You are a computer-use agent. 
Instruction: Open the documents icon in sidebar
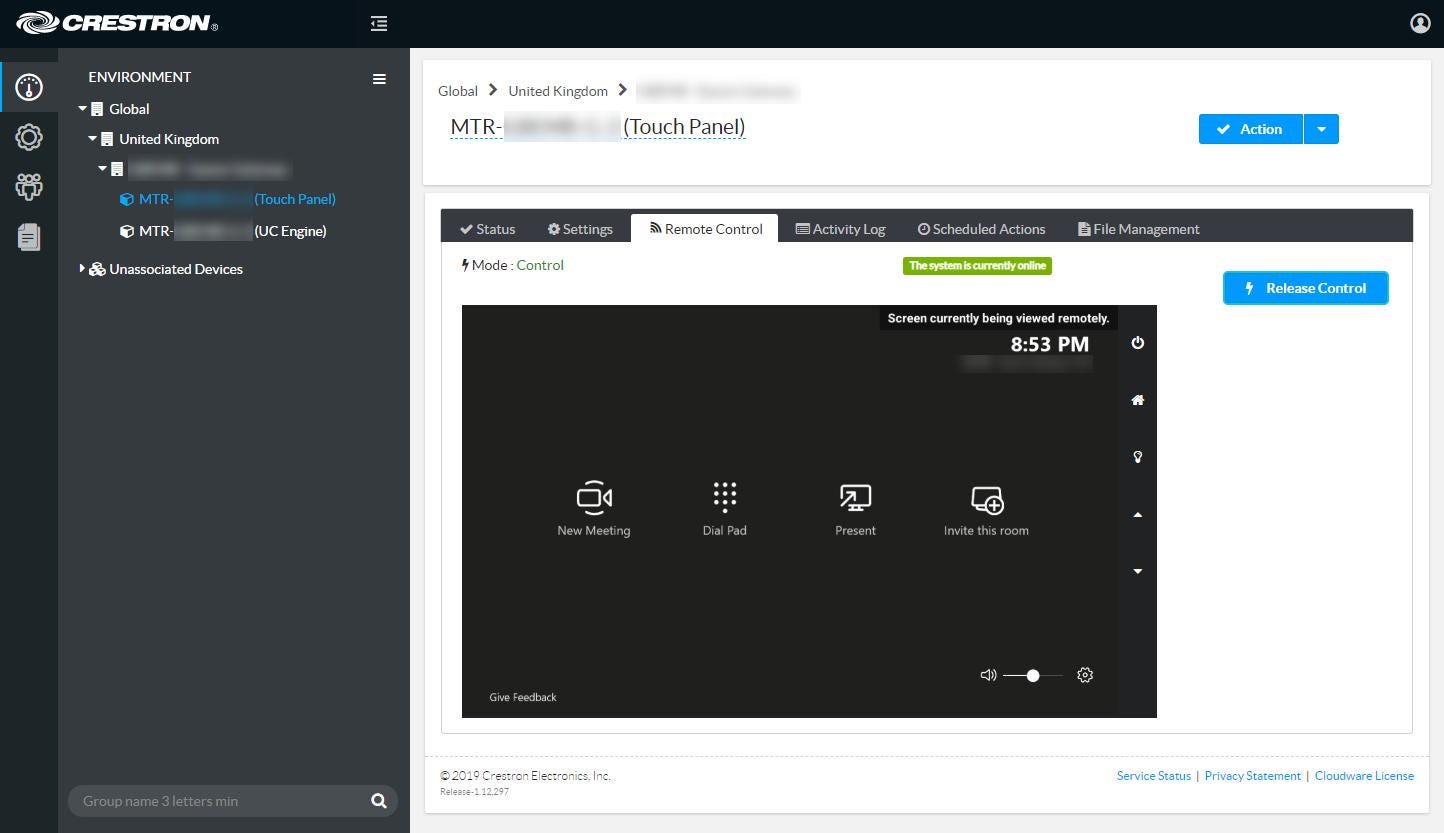(29, 236)
